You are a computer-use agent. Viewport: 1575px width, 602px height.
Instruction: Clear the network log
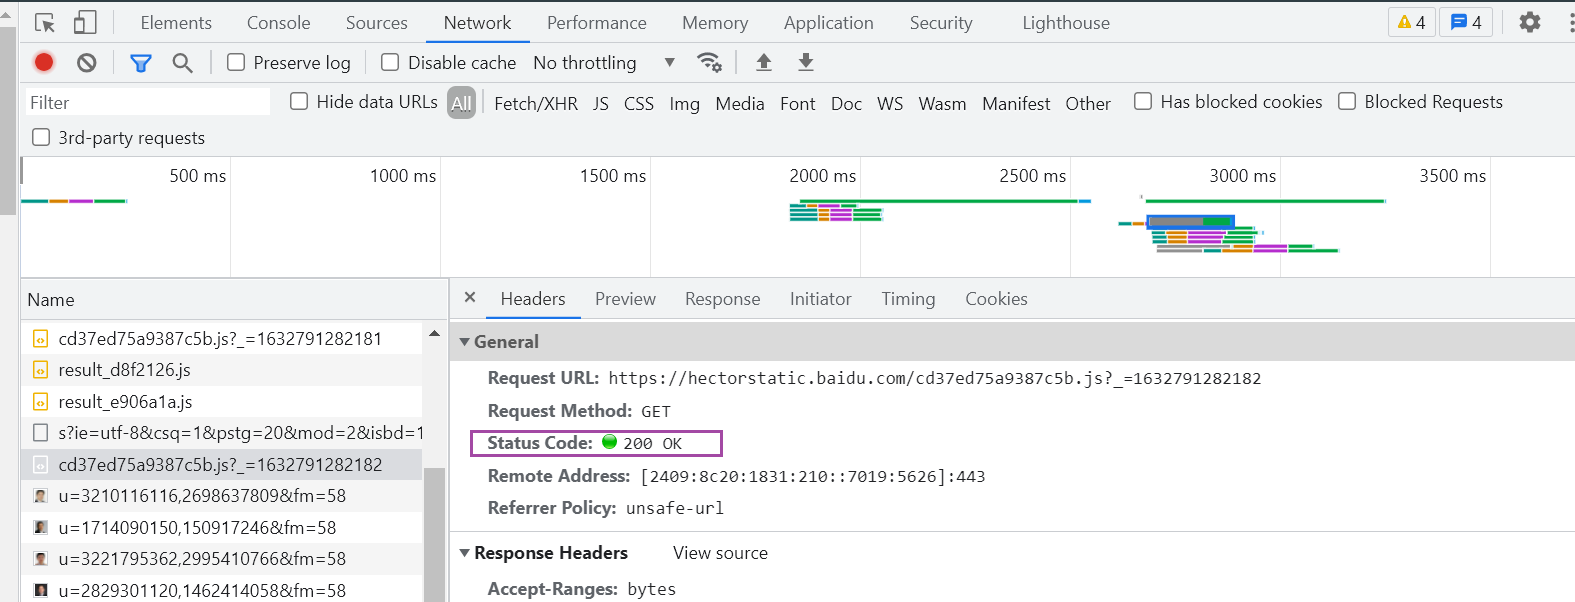87,62
